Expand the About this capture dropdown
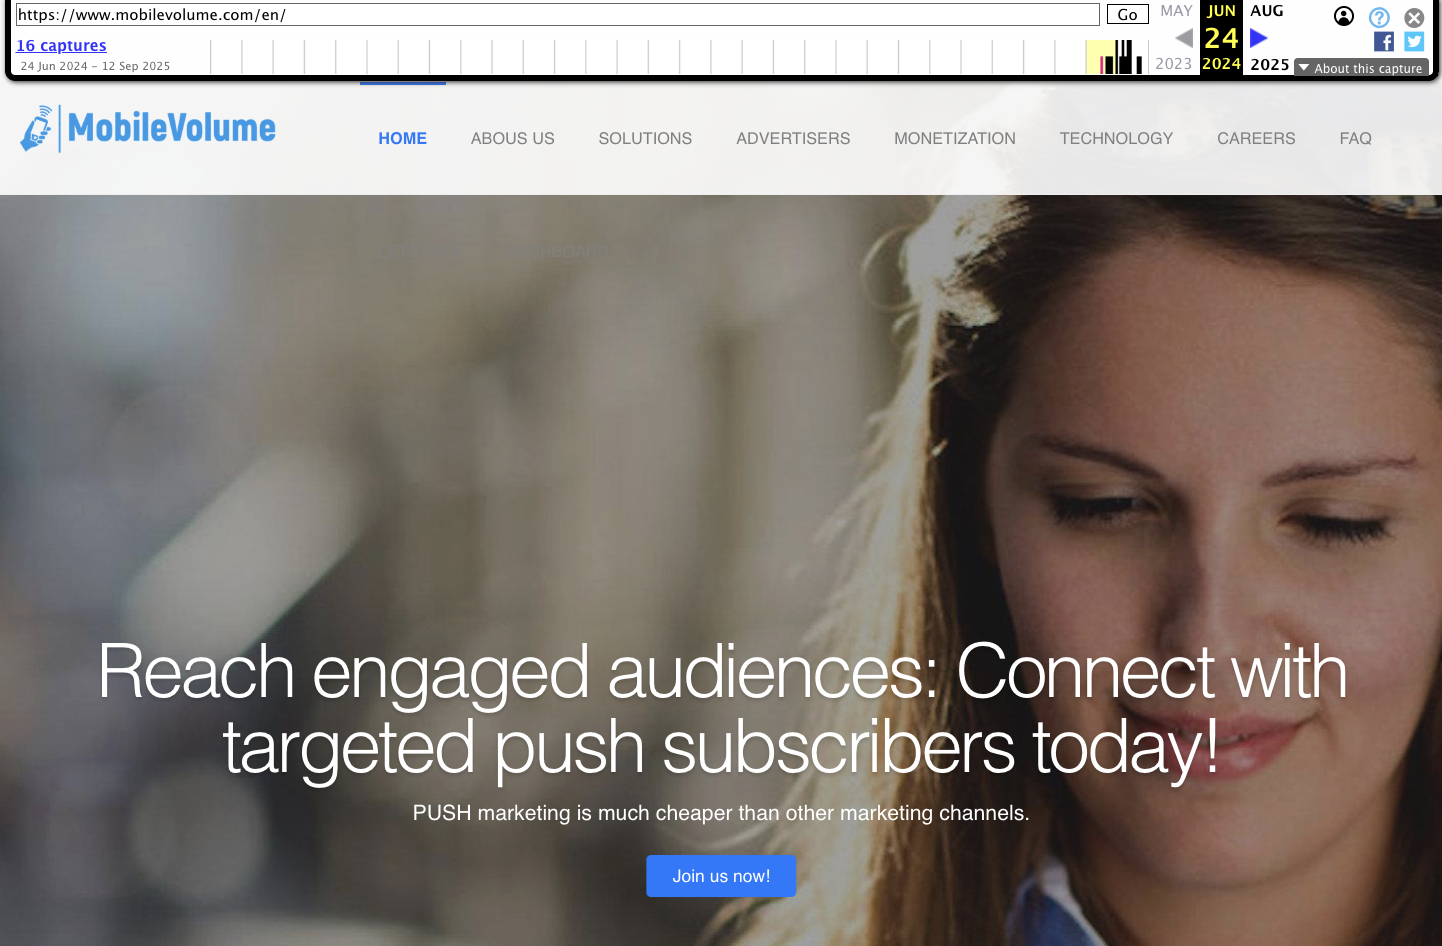This screenshot has width=1442, height=946. point(1361,68)
